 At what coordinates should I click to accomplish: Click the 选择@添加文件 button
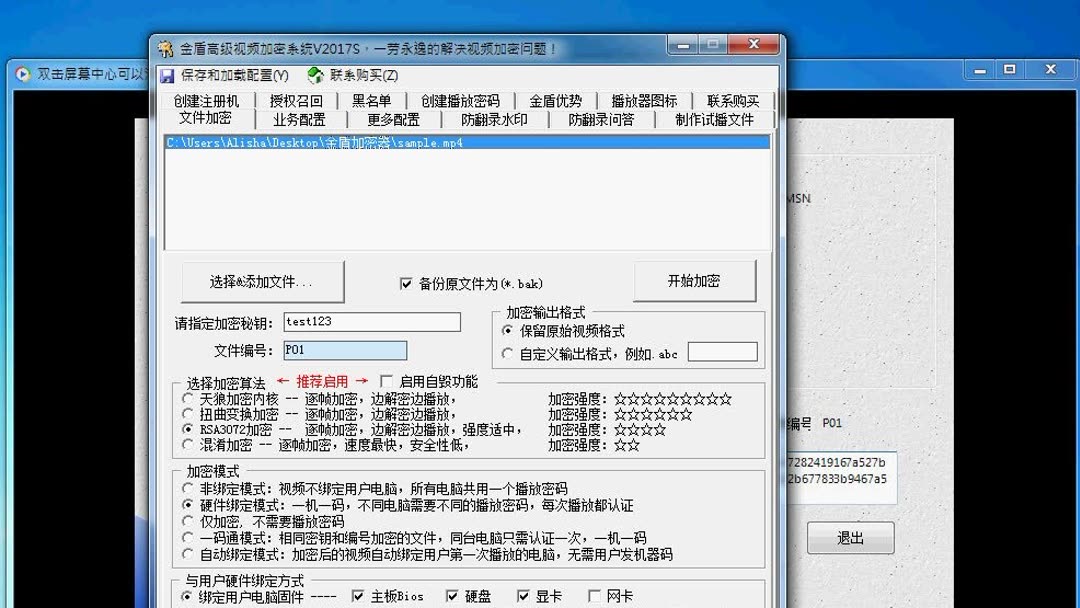(x=263, y=281)
